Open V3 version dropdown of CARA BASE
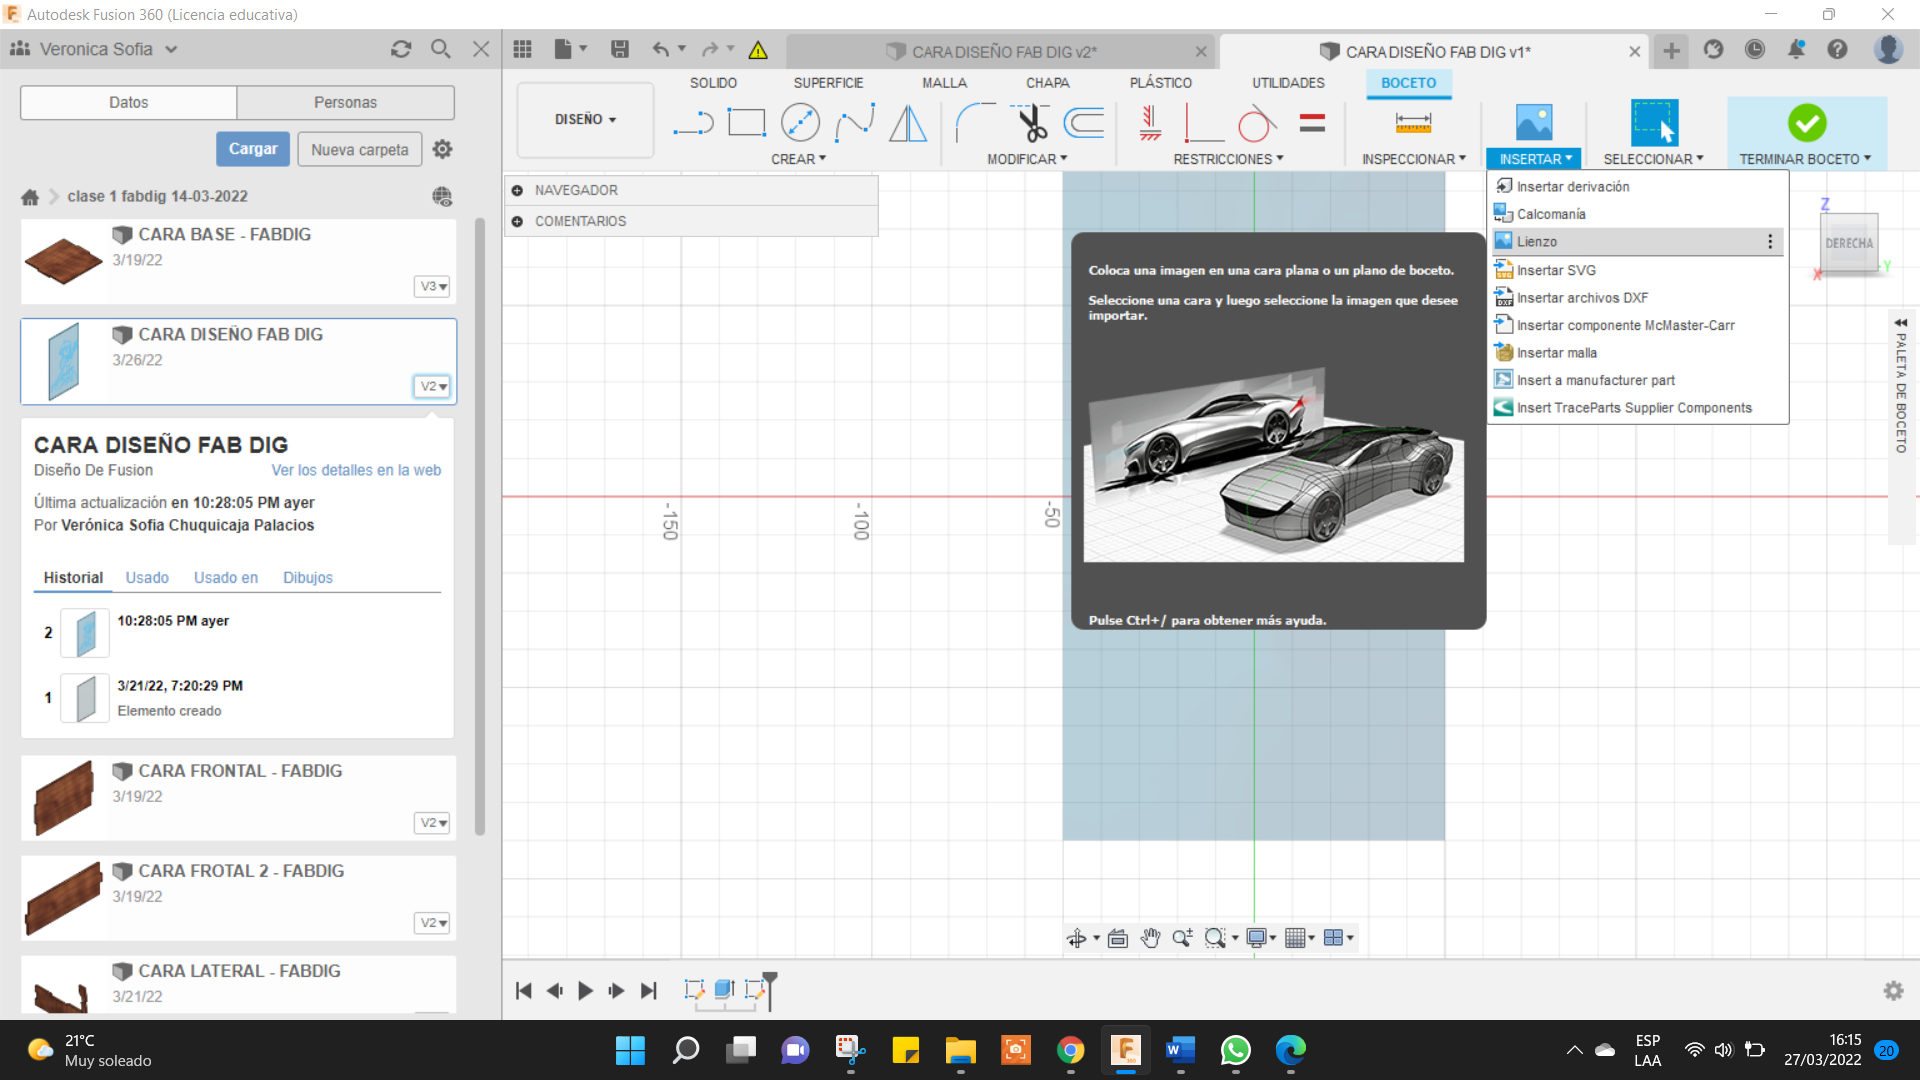Viewport: 1920px width, 1080px height. click(x=433, y=287)
